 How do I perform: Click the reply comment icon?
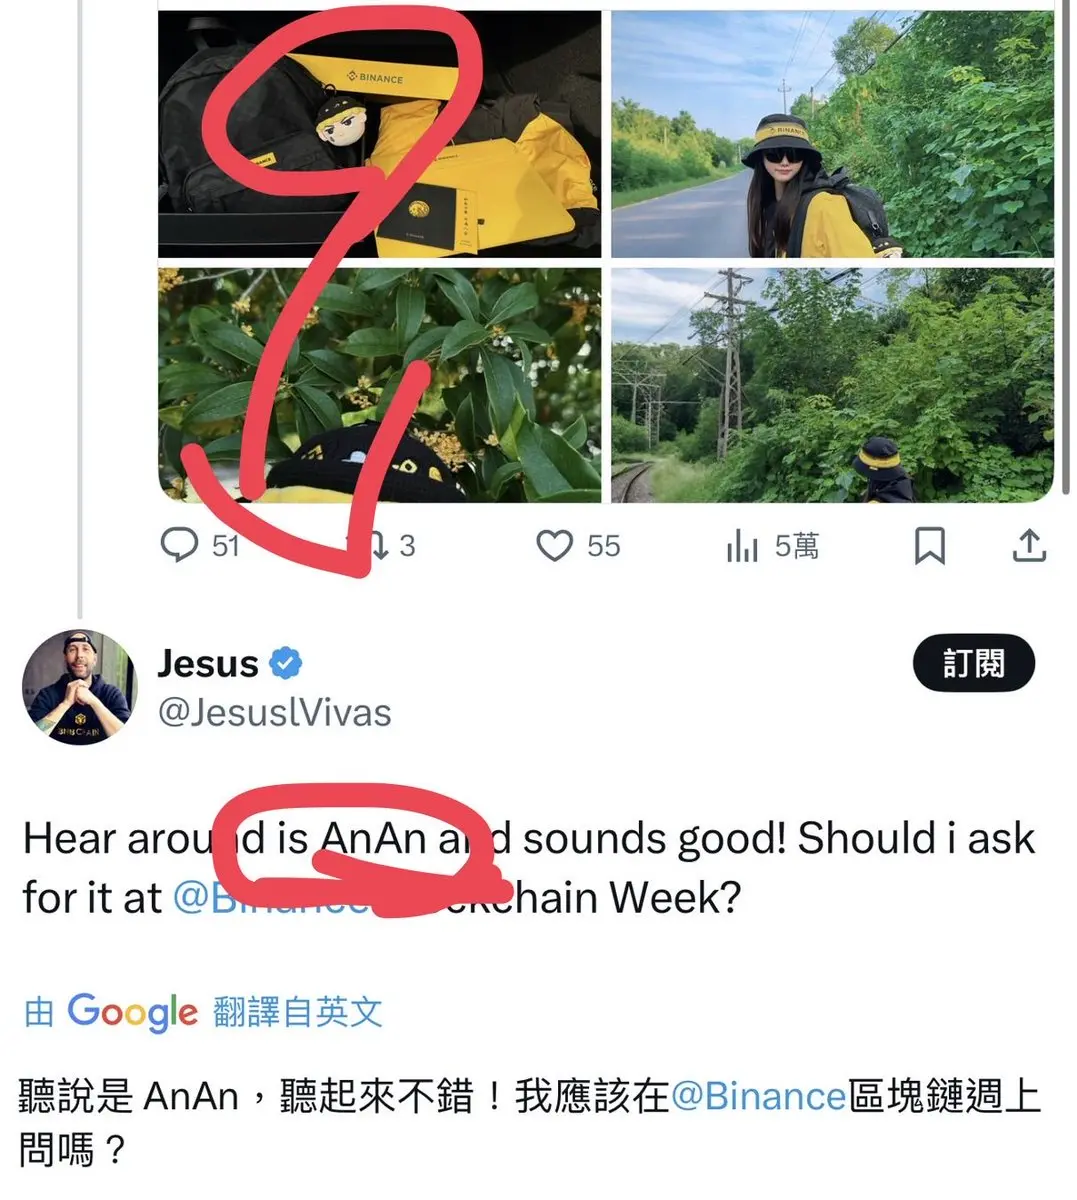[x=180, y=545]
